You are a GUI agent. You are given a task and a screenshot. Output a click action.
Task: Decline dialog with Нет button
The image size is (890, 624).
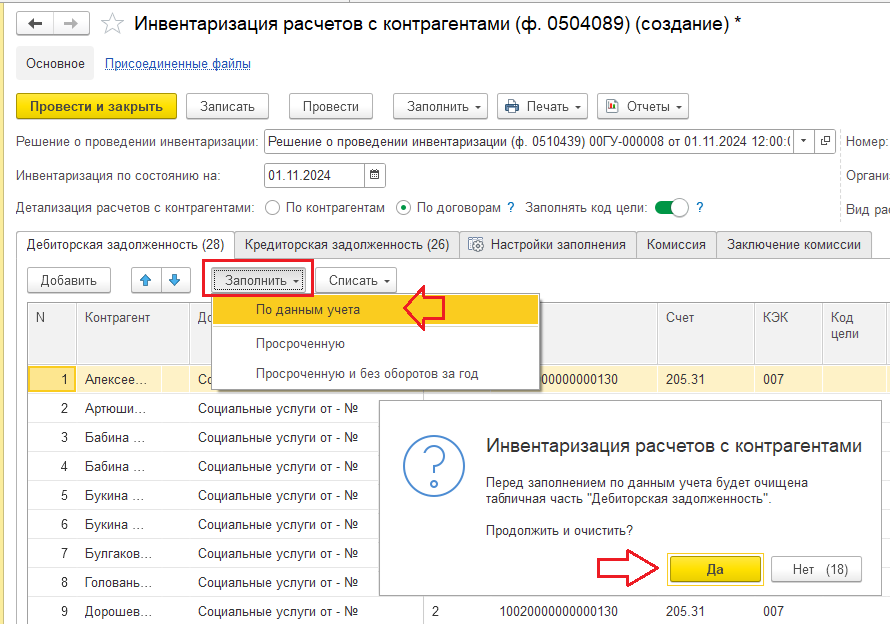816,569
